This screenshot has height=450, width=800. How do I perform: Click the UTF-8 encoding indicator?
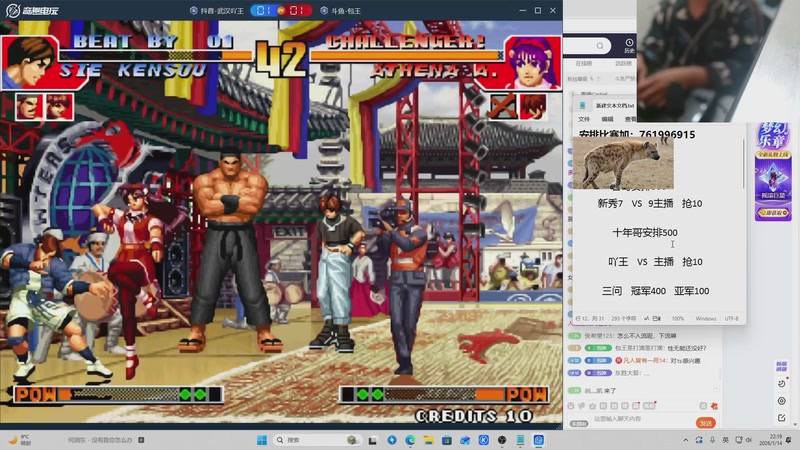point(732,318)
